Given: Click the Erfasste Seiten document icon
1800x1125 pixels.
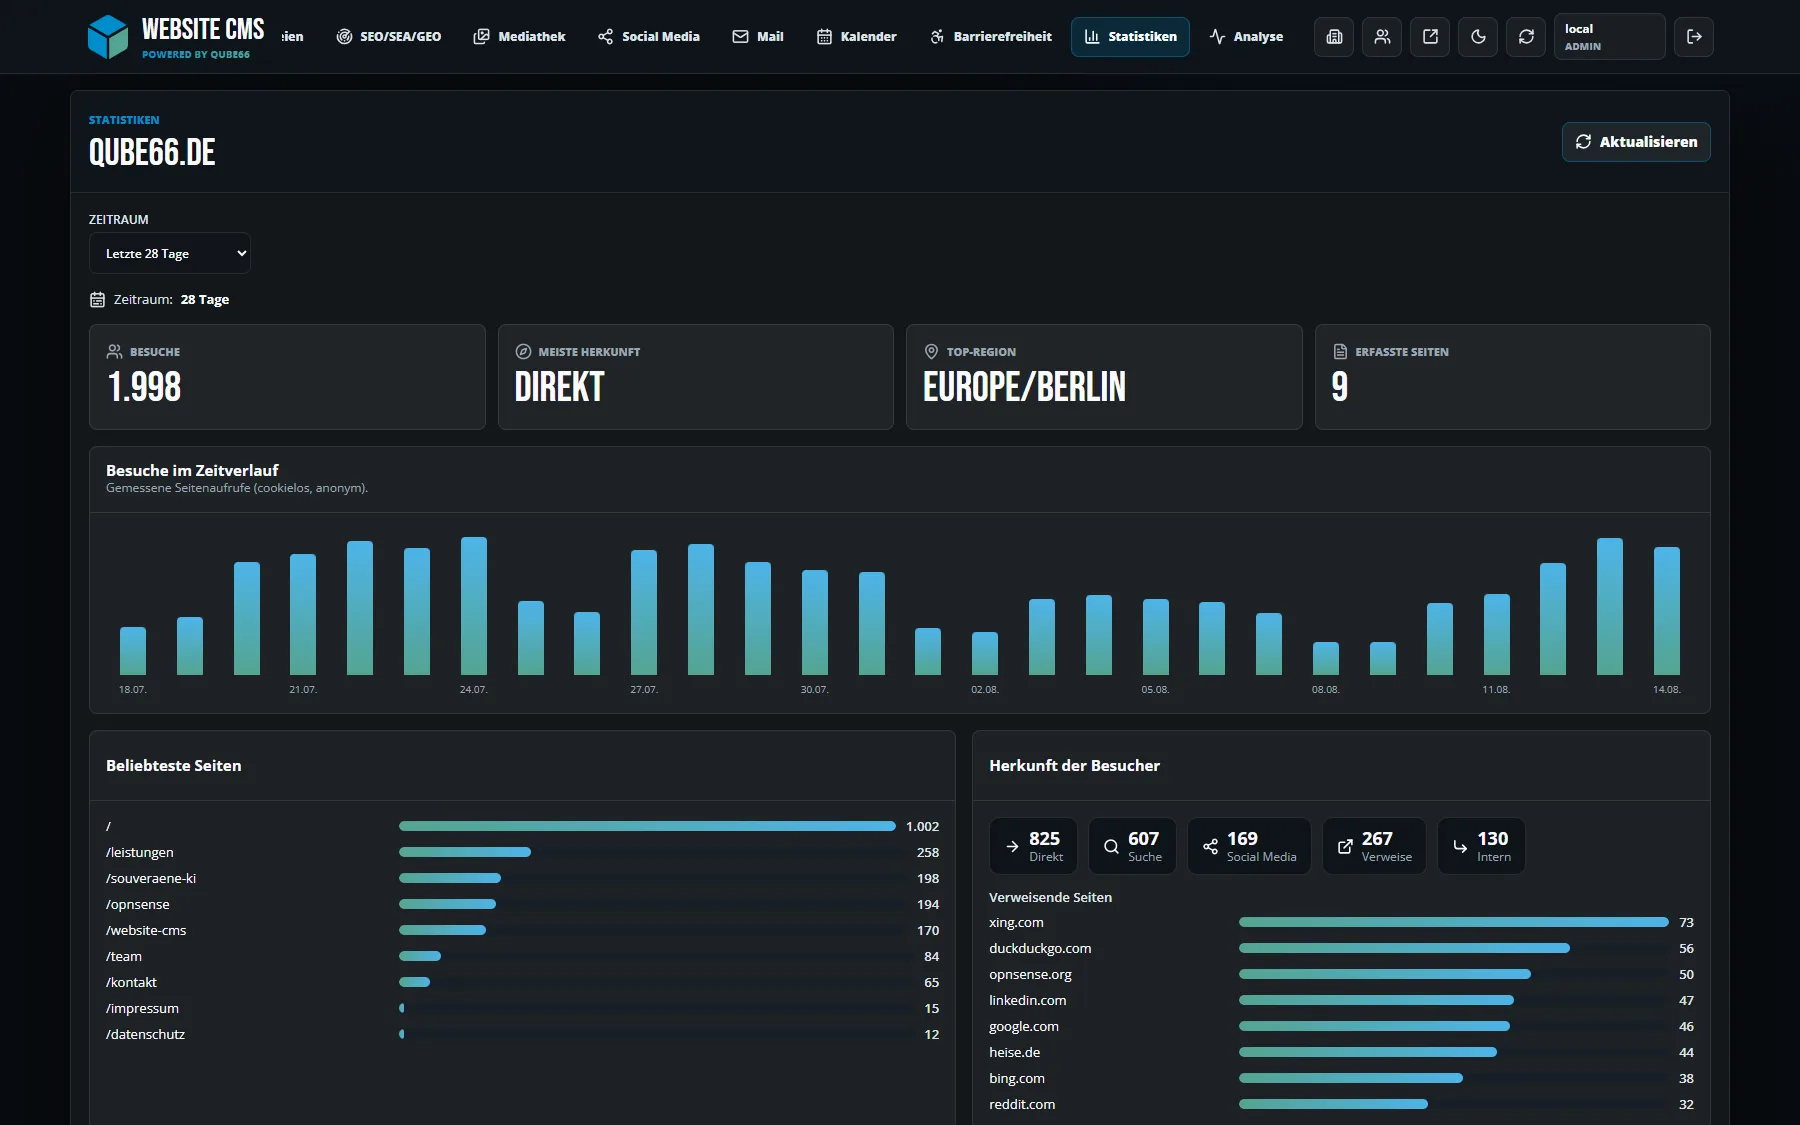Looking at the screenshot, I should tap(1340, 352).
